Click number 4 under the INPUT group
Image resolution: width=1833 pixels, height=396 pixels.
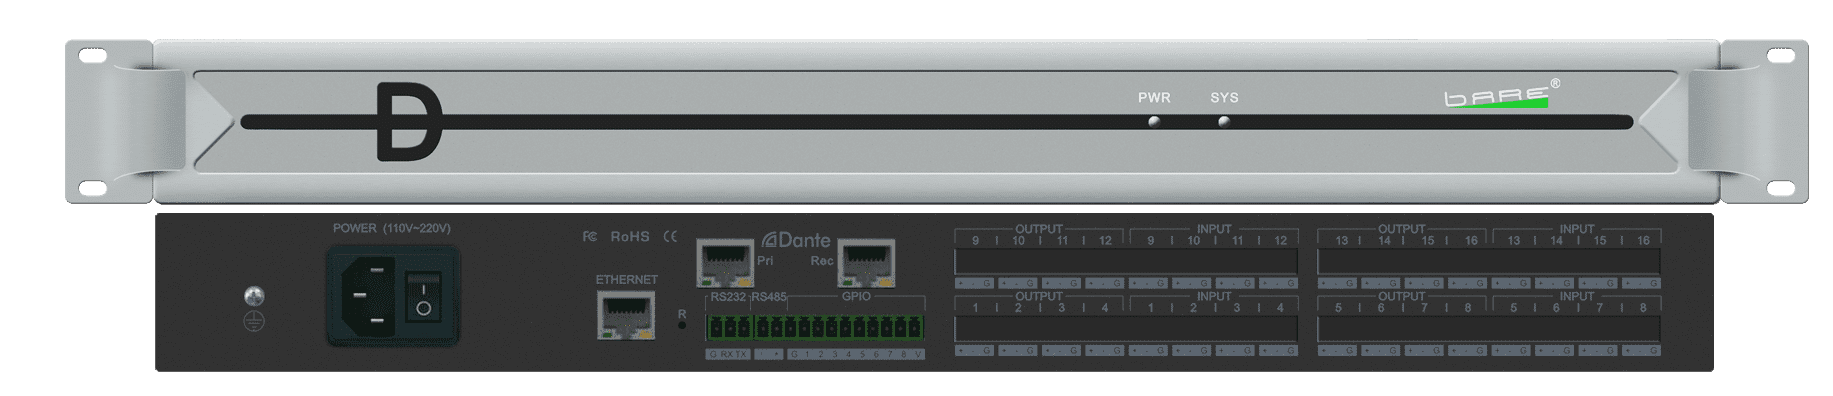(x=1280, y=308)
